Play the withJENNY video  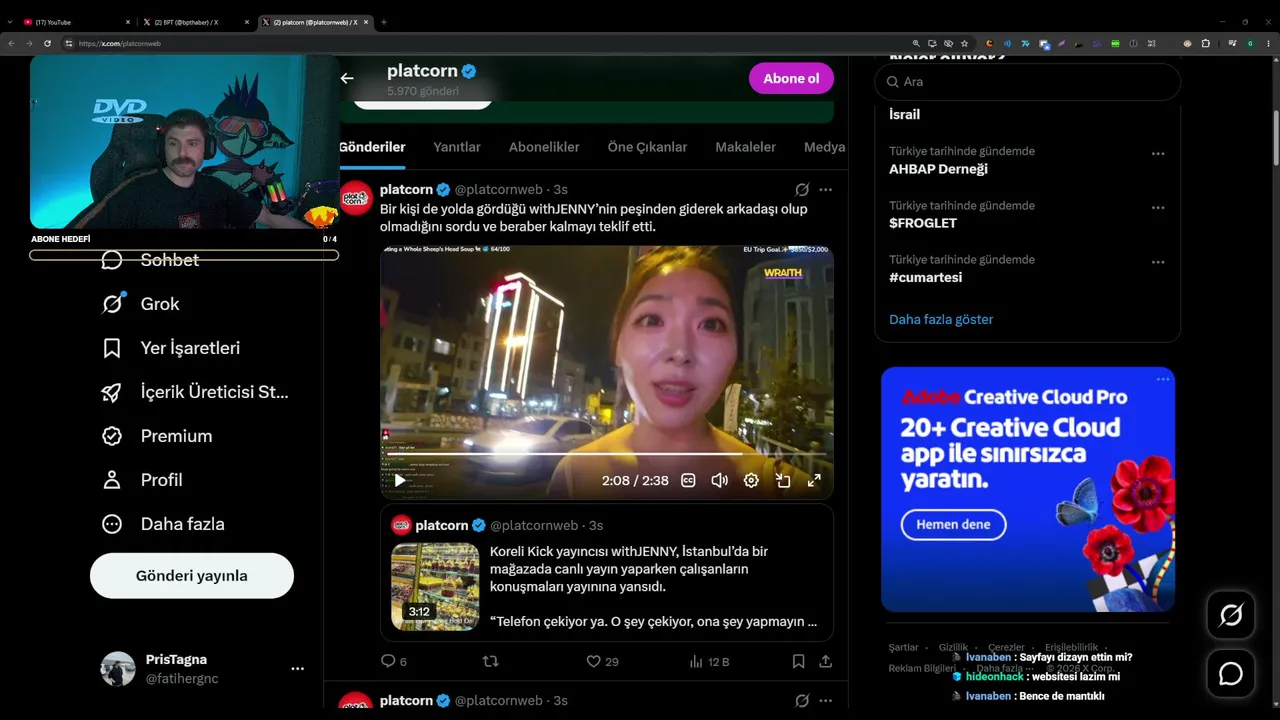coord(400,480)
